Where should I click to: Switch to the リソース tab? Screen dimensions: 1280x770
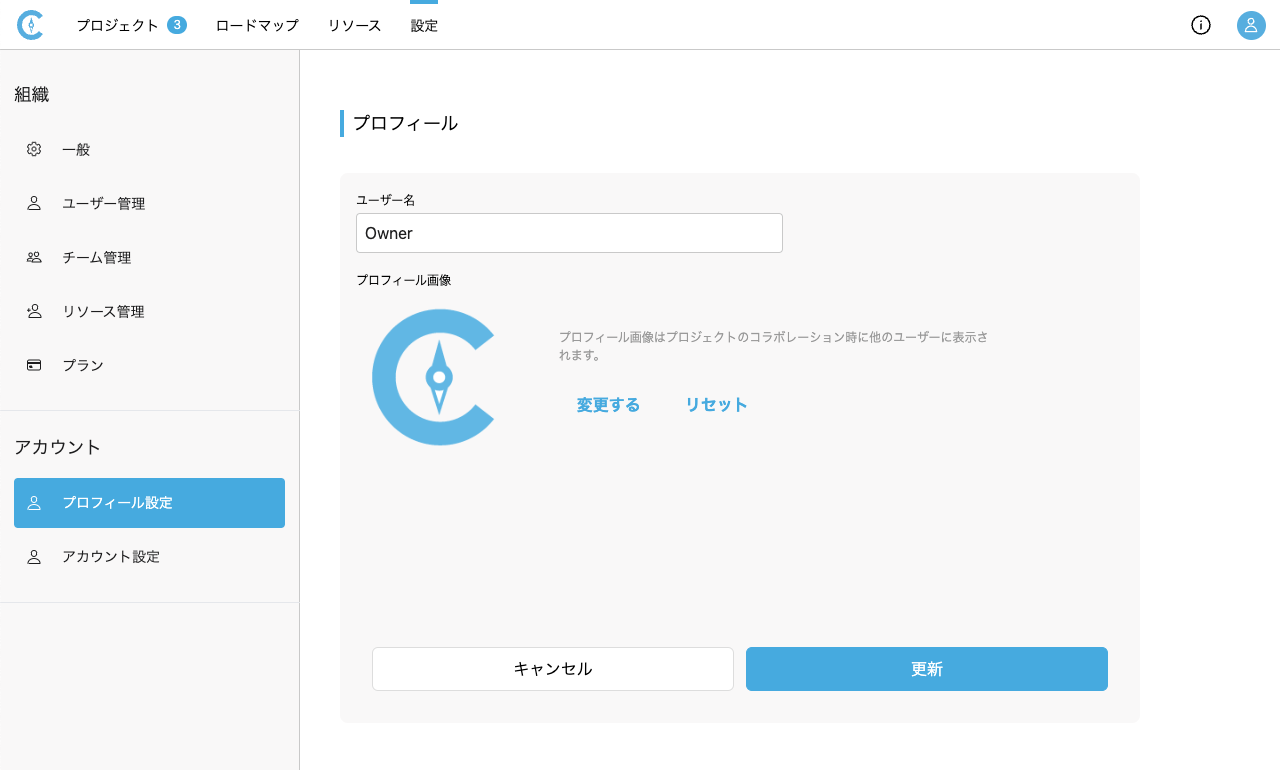pyautogui.click(x=354, y=25)
